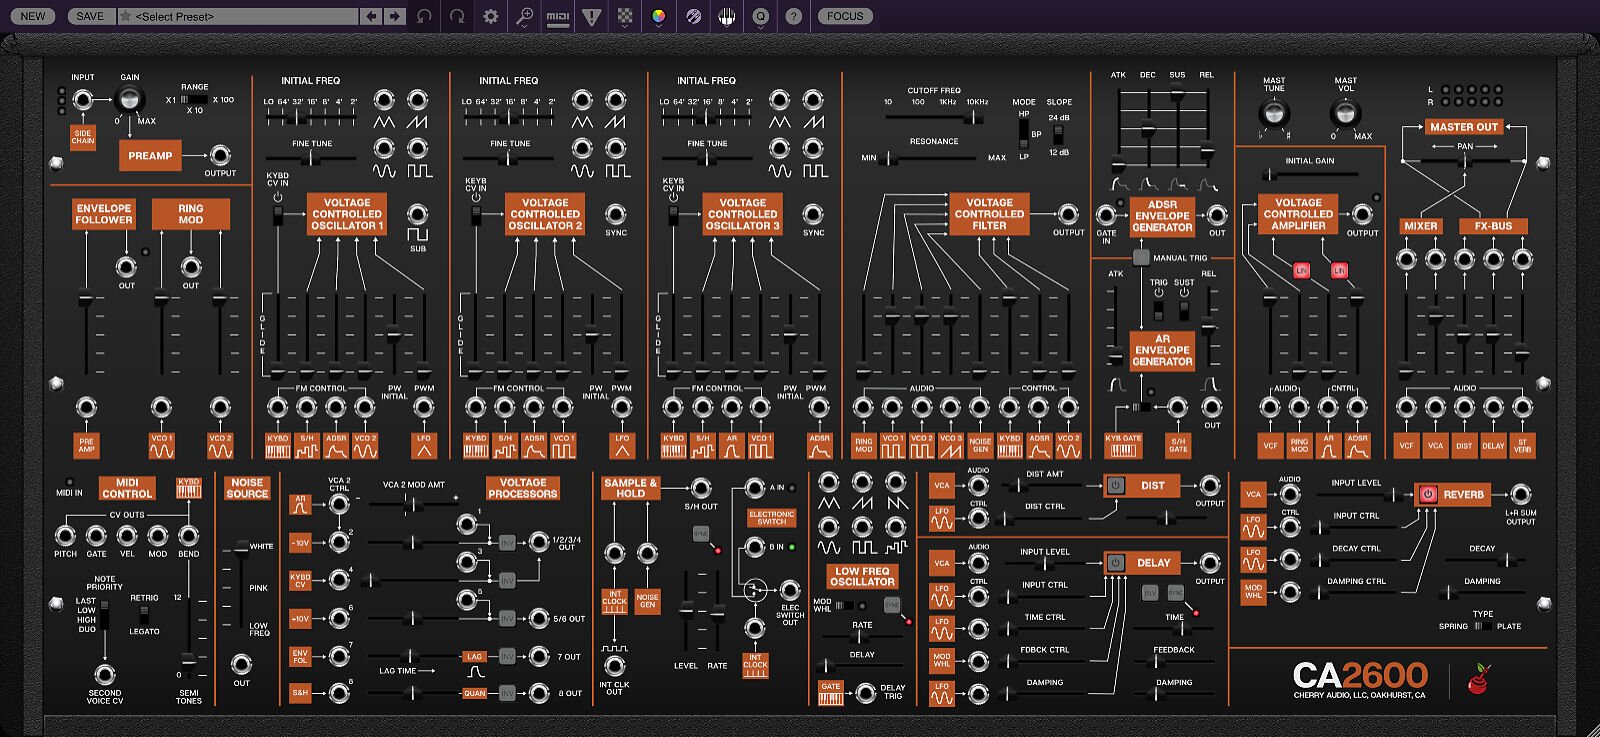This screenshot has width=1600, height=737.
Task: Expand the zoom magnifier menu
Action: [524, 16]
